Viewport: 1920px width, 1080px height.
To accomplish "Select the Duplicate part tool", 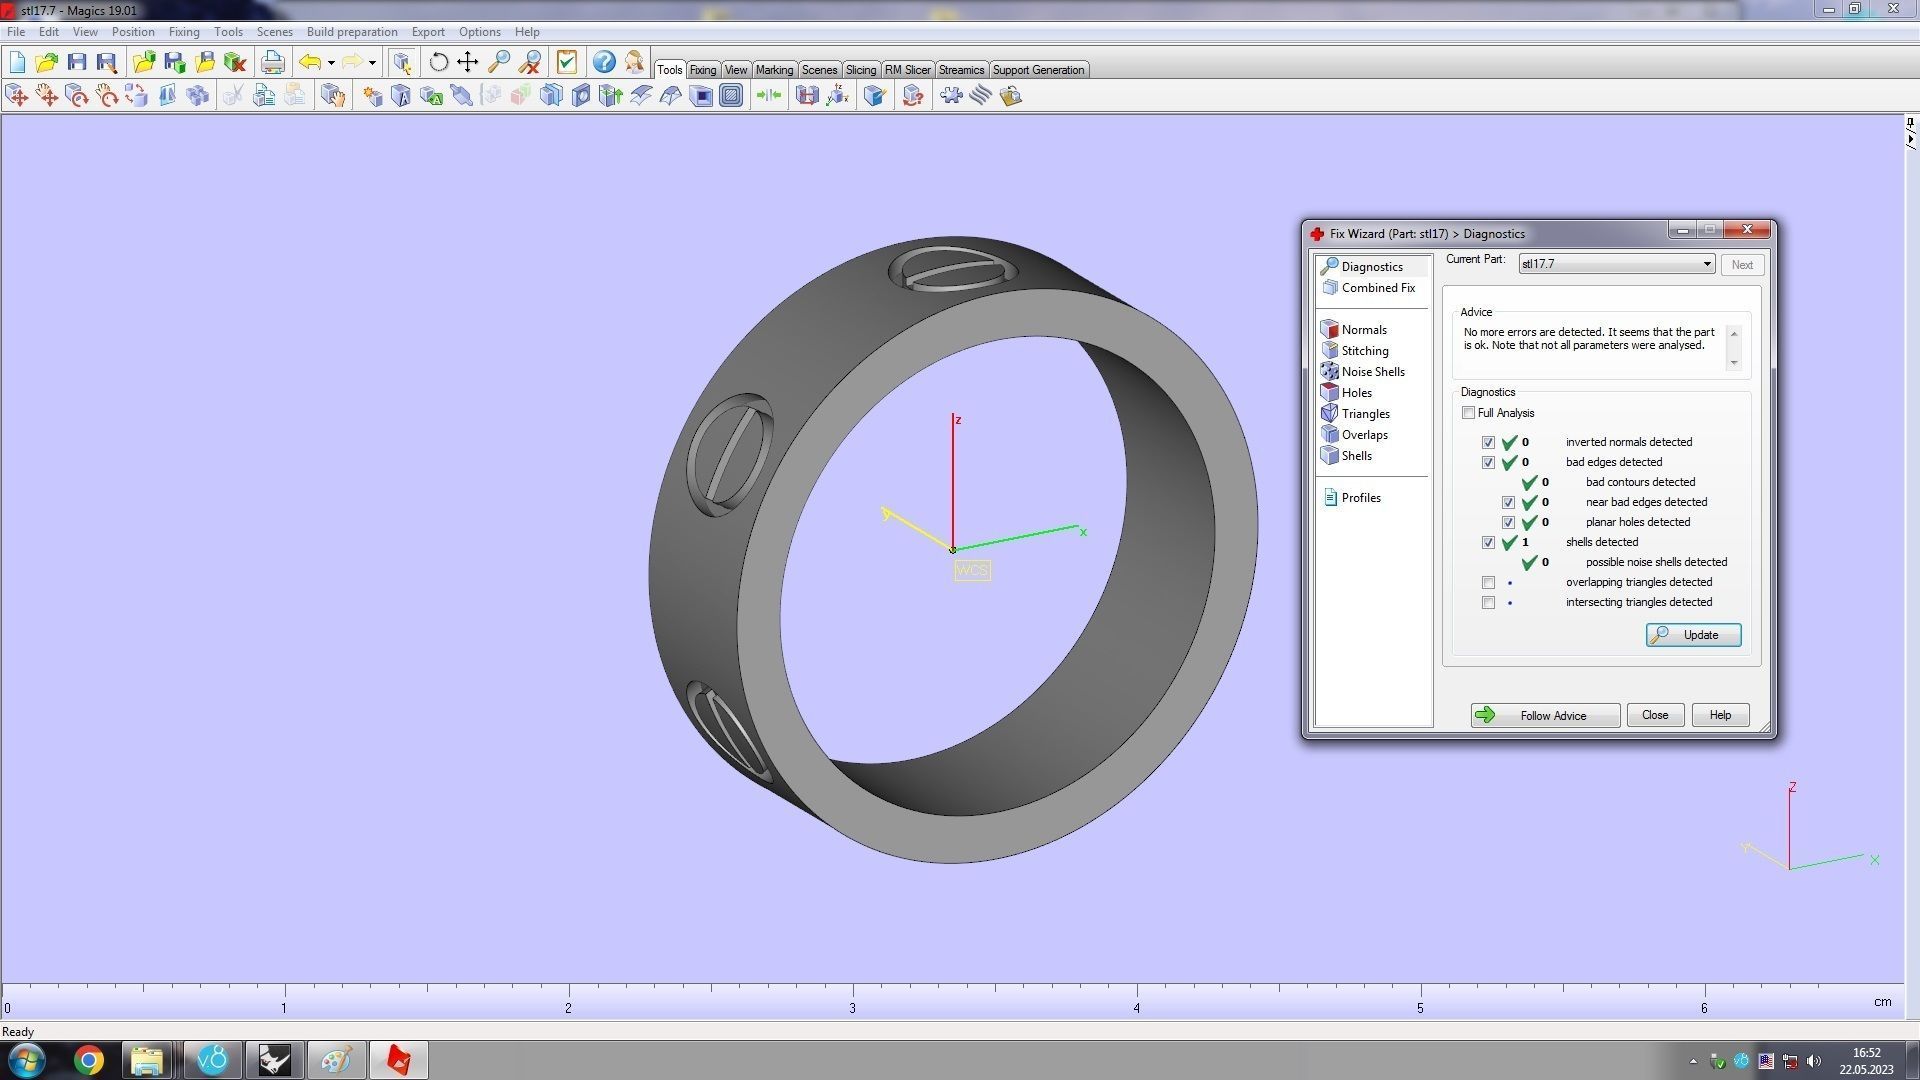I will point(197,95).
